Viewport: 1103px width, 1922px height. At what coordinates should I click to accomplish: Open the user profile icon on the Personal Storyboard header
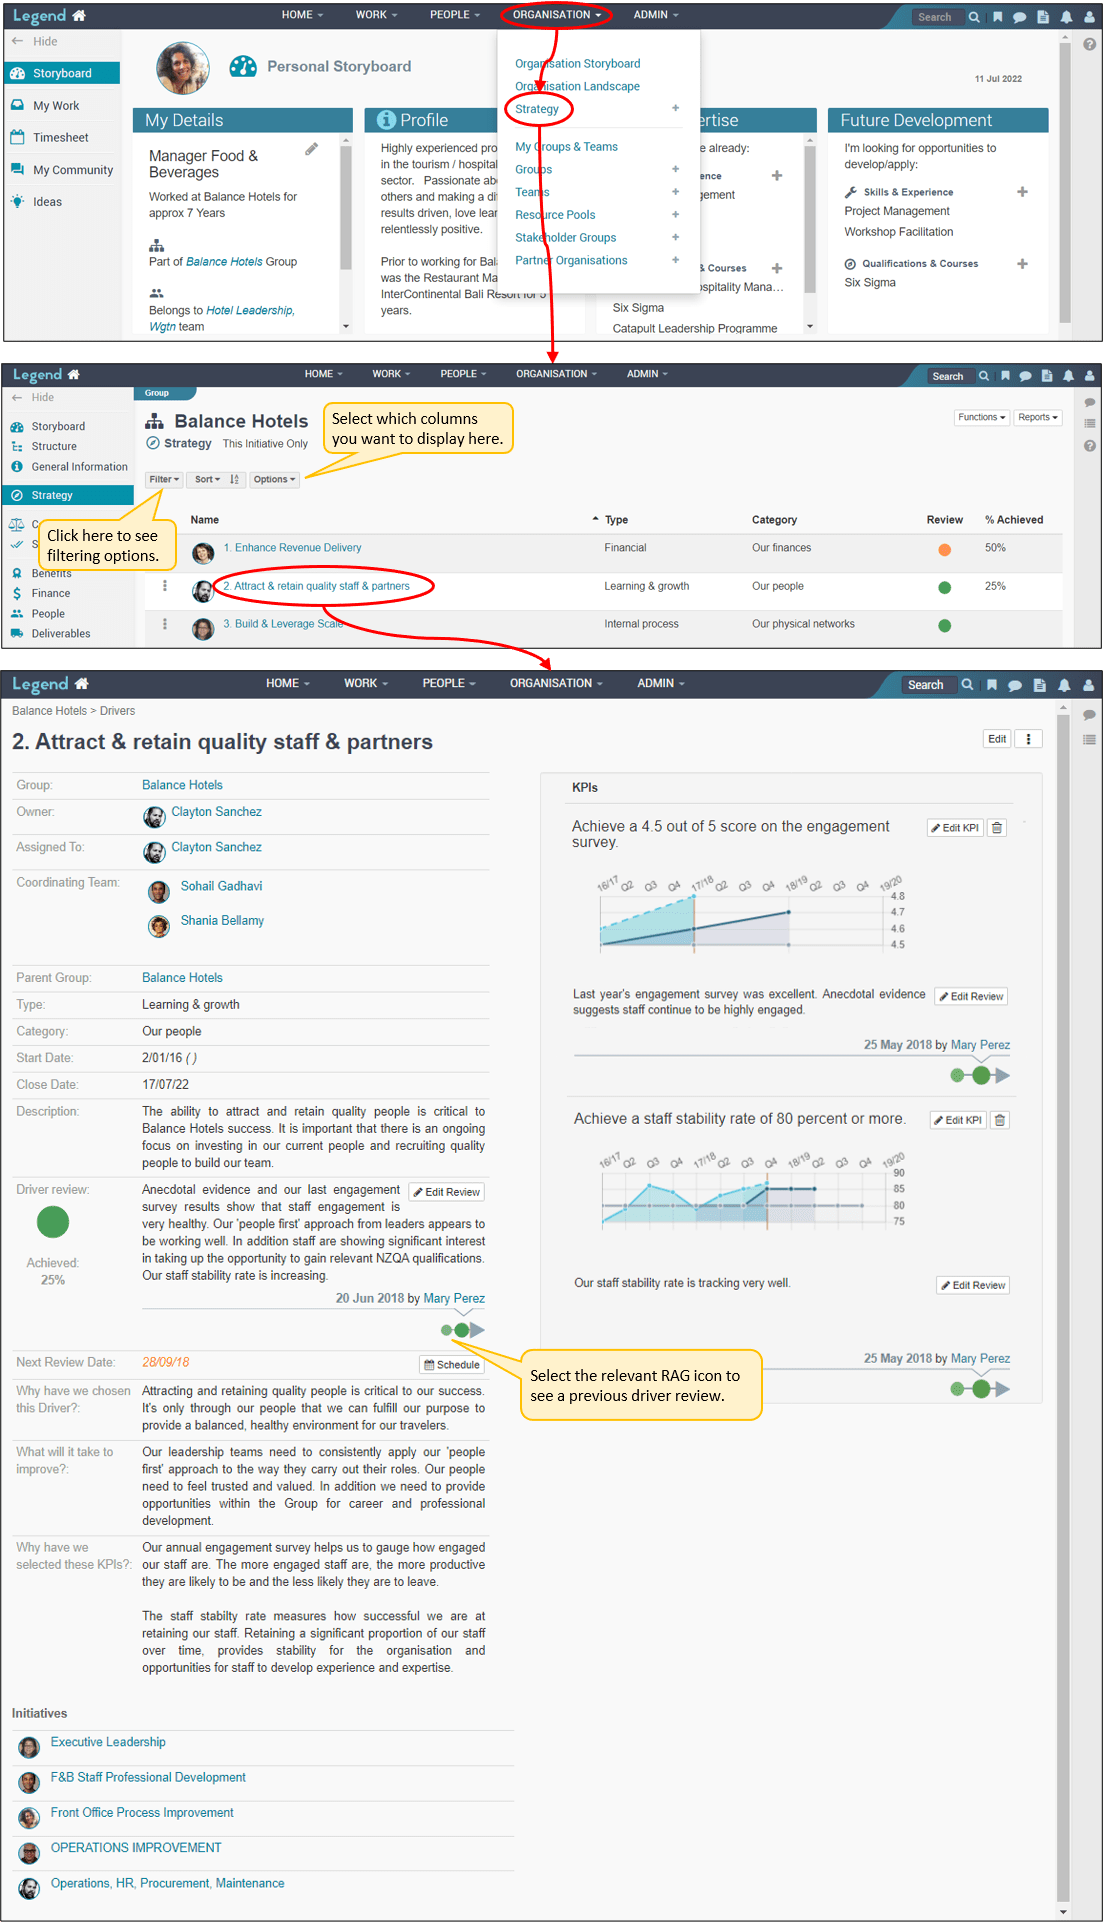1088,17
